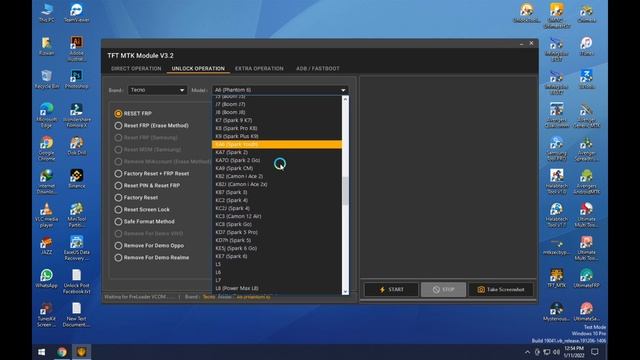
Task: Open TeamViewer desktop shortcut
Action: [x=76, y=13]
